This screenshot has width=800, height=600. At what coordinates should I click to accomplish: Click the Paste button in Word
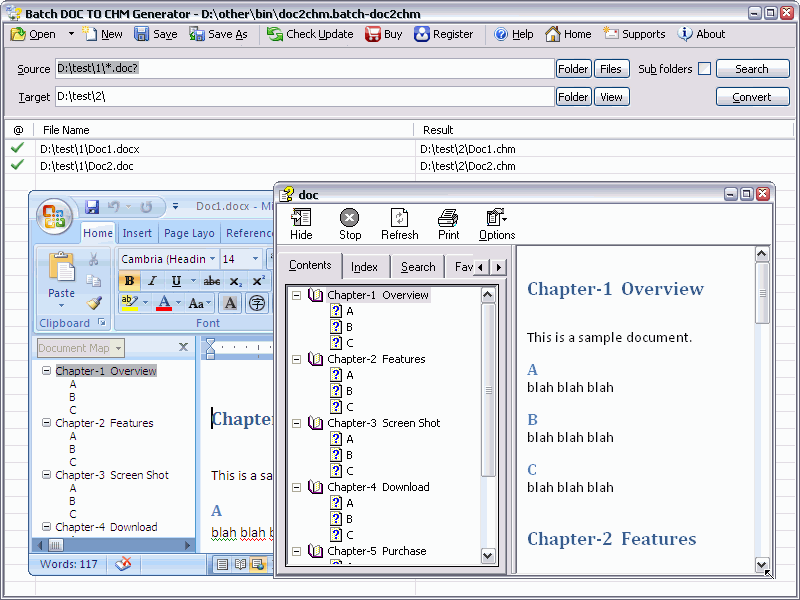61,279
